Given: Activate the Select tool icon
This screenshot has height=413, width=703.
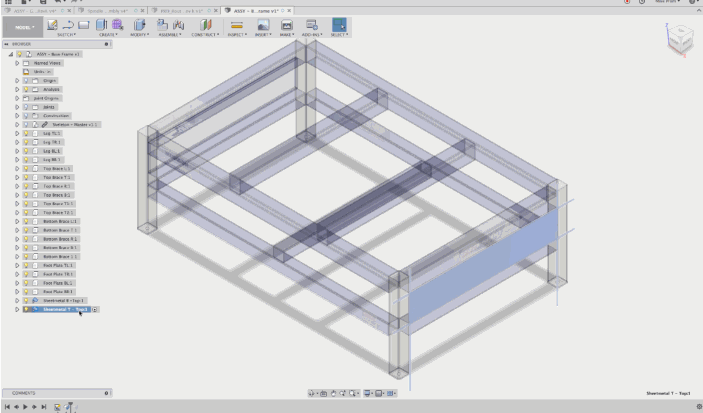Looking at the screenshot, I should pos(339,25).
